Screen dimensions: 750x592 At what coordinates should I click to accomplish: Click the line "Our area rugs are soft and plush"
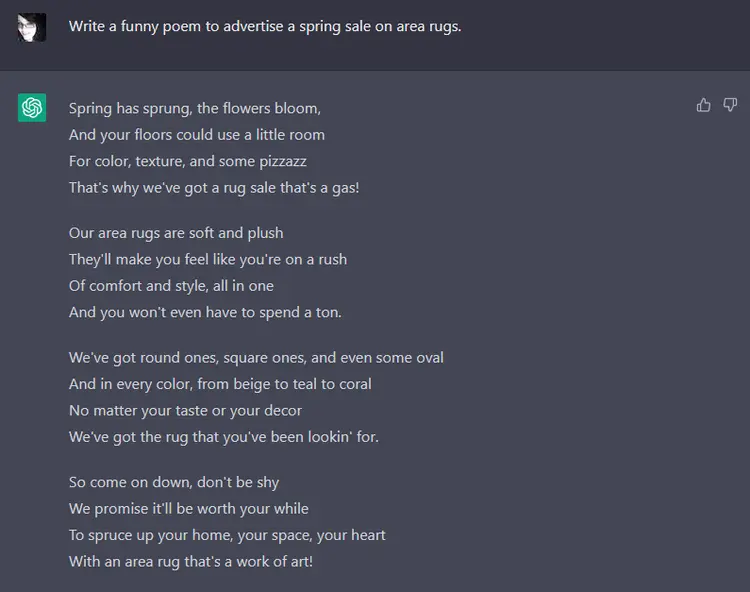[x=176, y=233]
